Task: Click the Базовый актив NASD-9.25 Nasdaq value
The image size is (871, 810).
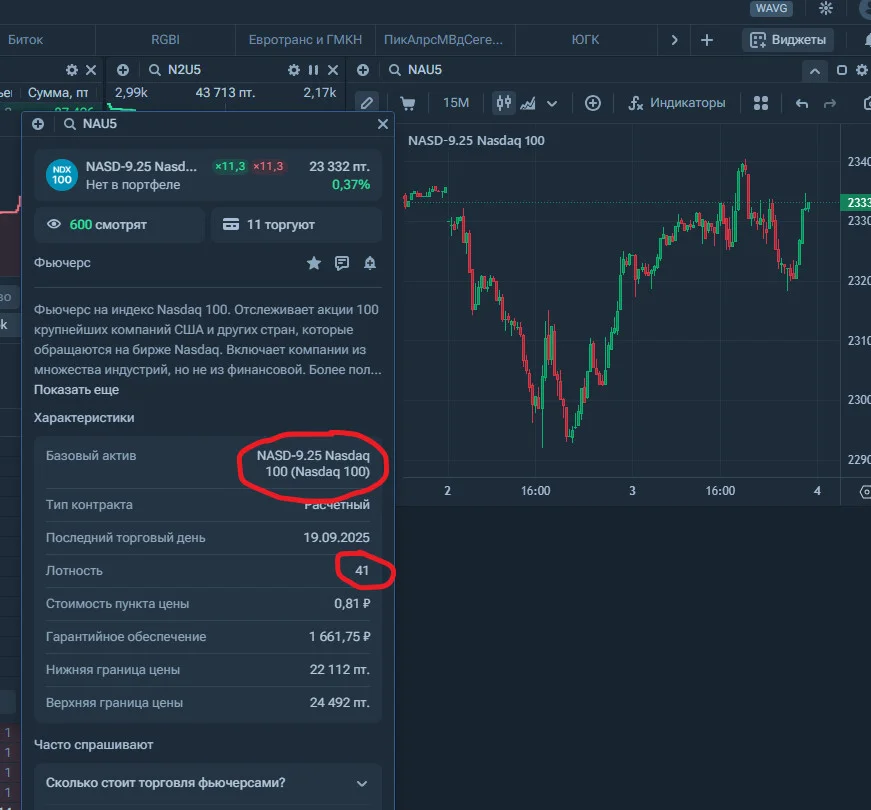Action: (313, 463)
